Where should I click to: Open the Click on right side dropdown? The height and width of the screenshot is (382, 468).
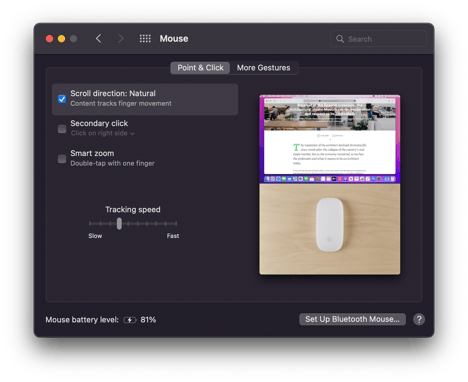(x=103, y=133)
